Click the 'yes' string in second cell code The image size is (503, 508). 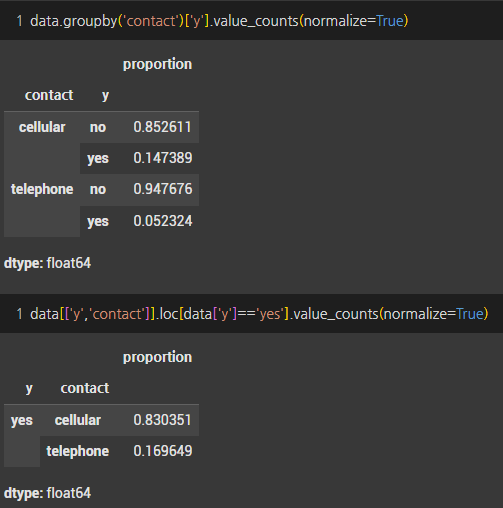coord(270,314)
